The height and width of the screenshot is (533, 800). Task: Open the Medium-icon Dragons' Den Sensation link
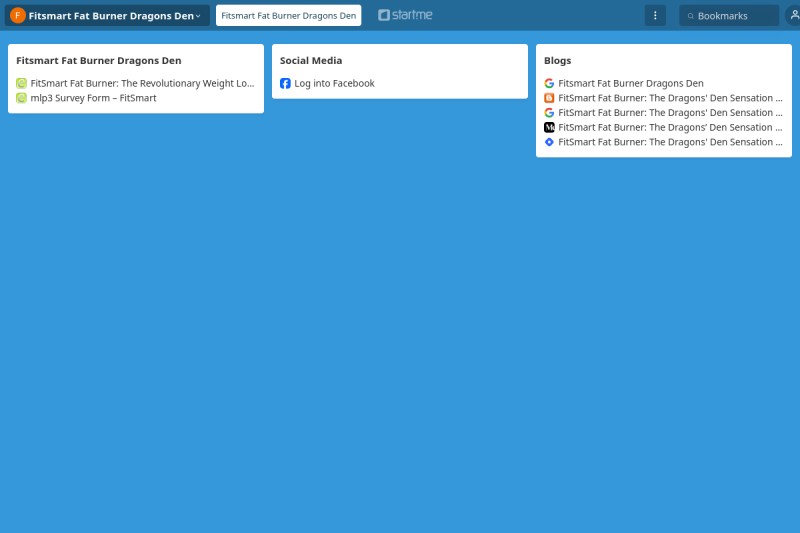pyautogui.click(x=670, y=128)
